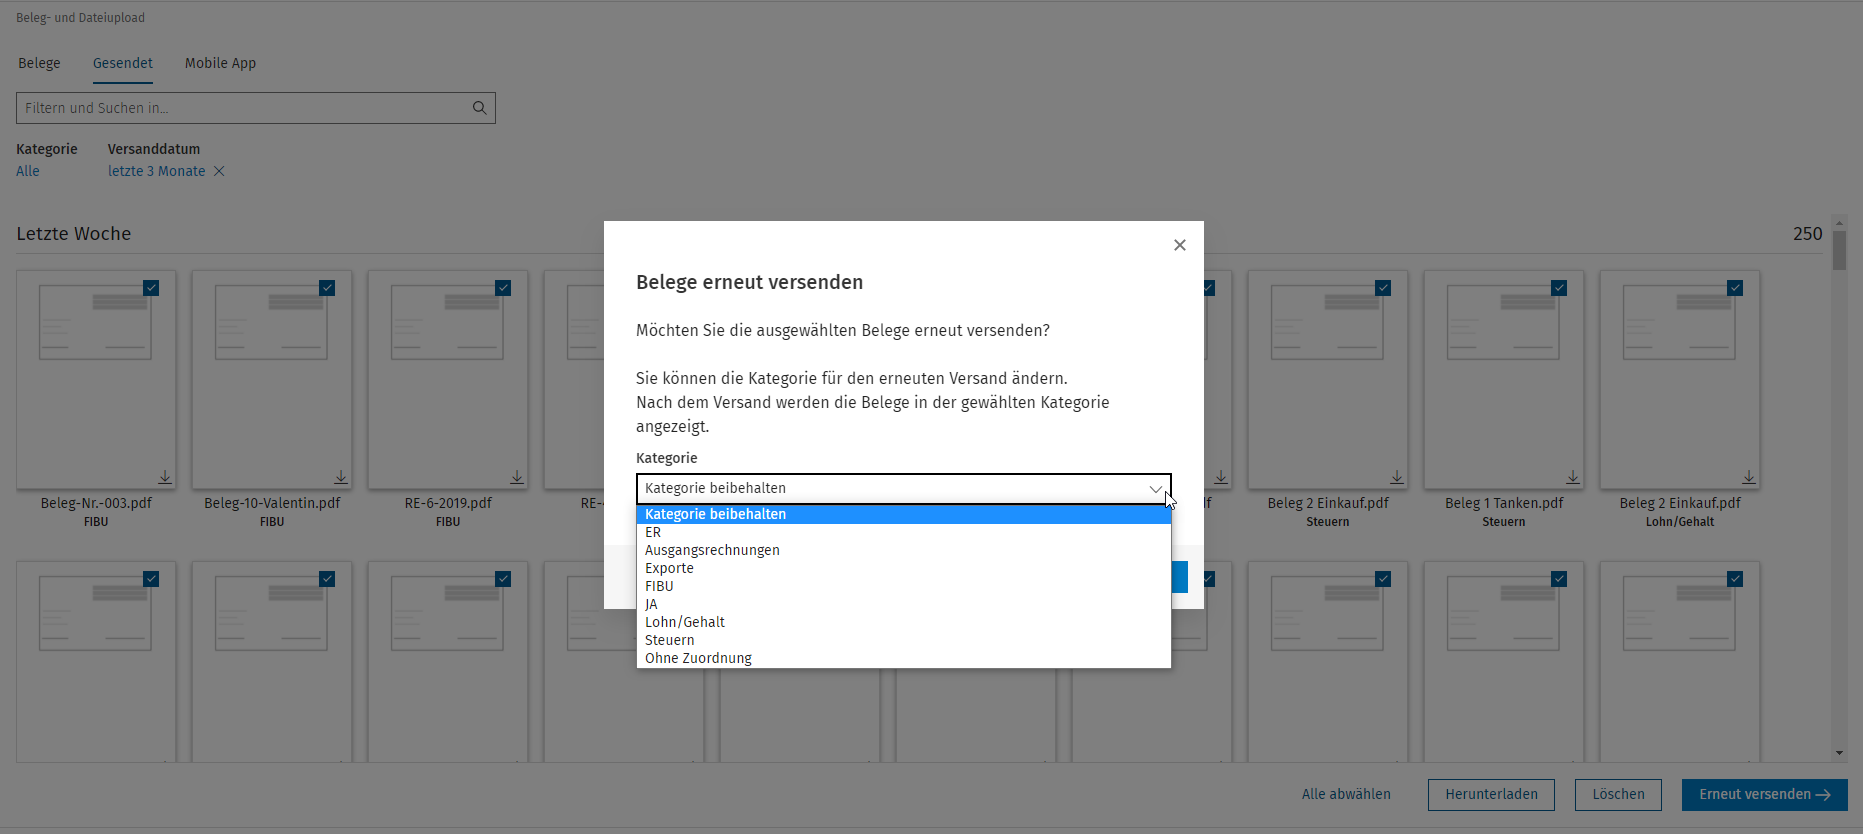
Task: Click the 'Alle abwählen' link
Action: 1346,794
